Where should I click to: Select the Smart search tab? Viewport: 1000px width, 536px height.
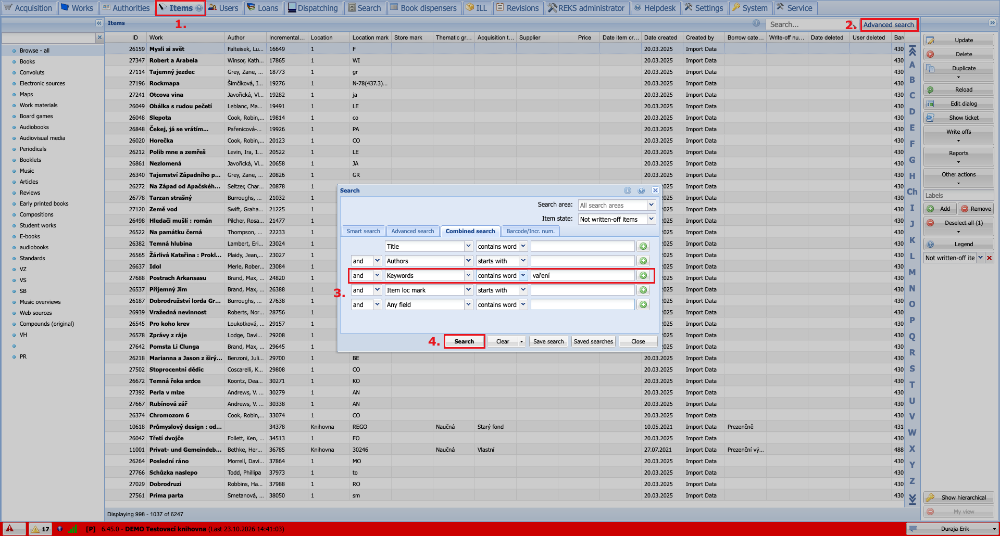click(x=363, y=230)
